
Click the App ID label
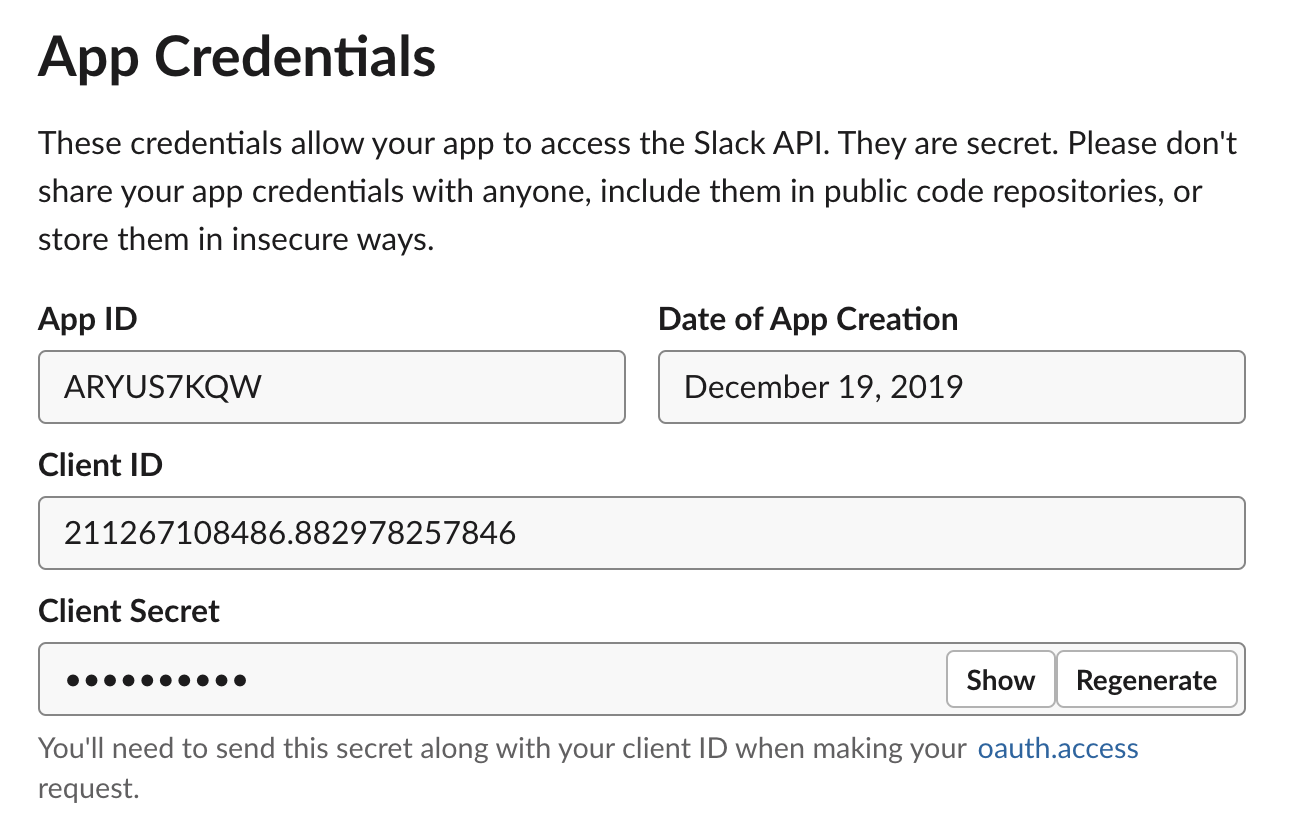[x=88, y=320]
